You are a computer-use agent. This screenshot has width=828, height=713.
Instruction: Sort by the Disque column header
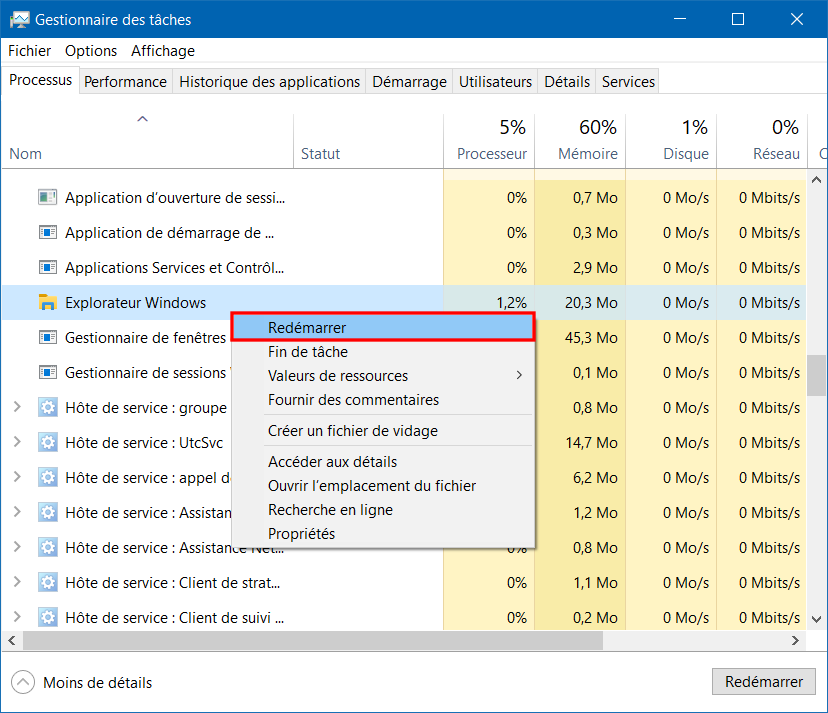click(x=671, y=142)
